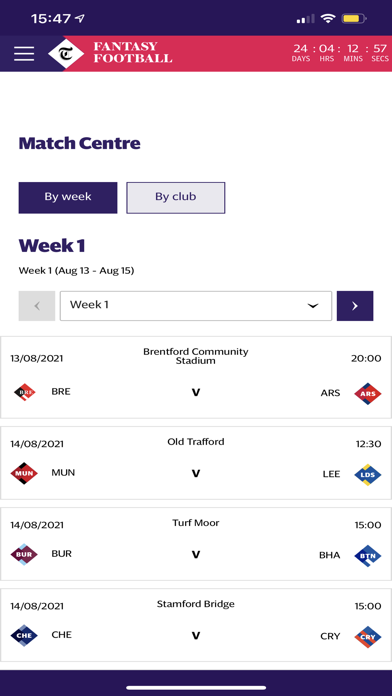Tap the countdown timer in header
This screenshot has width=392, height=696.
340,53
